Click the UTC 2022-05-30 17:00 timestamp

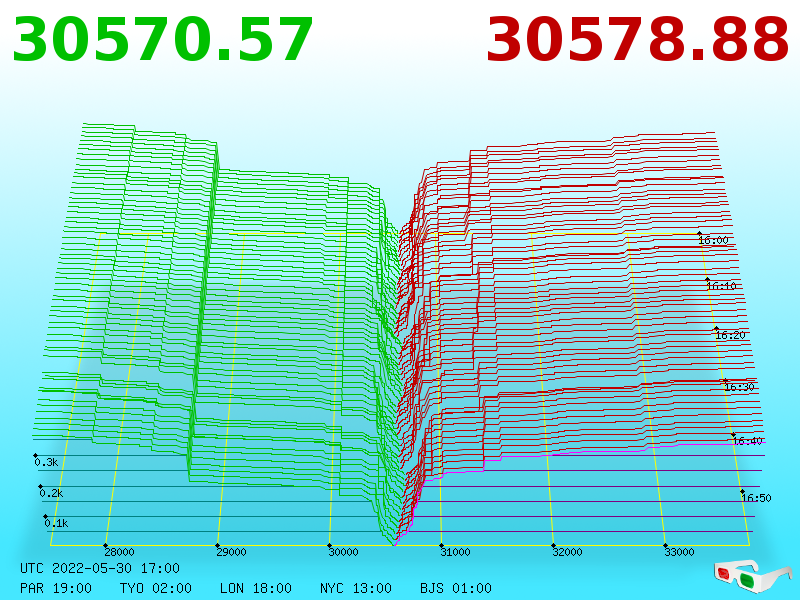click(100, 568)
